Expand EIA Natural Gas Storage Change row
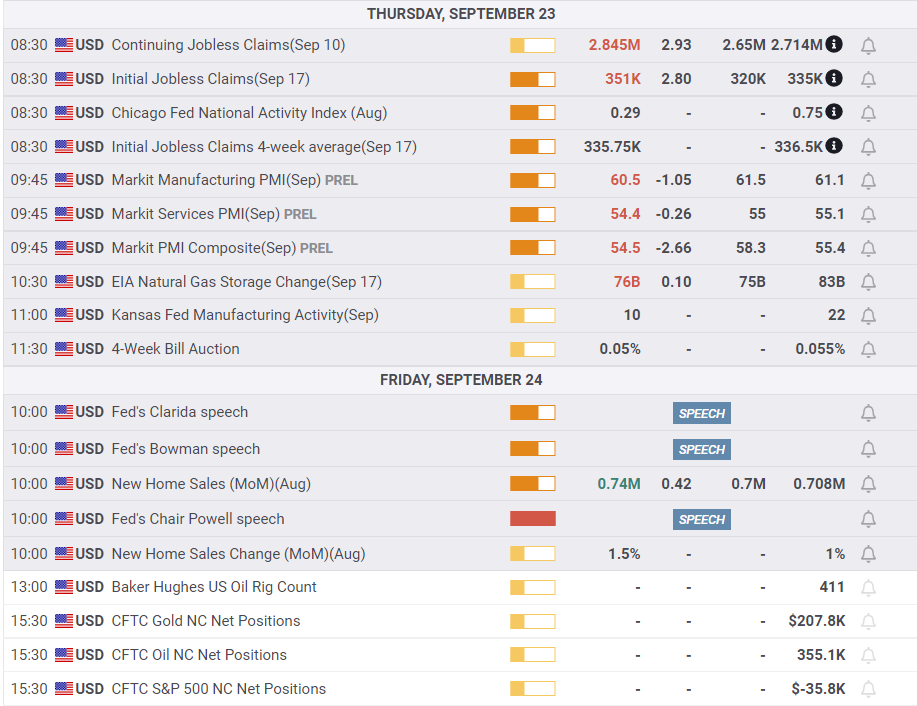The image size is (917, 706). (460, 282)
